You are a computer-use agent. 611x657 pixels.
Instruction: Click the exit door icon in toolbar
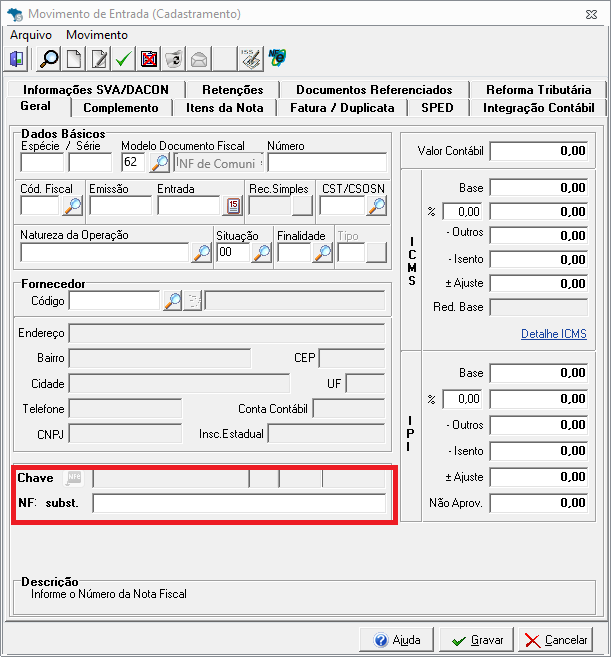[17, 59]
